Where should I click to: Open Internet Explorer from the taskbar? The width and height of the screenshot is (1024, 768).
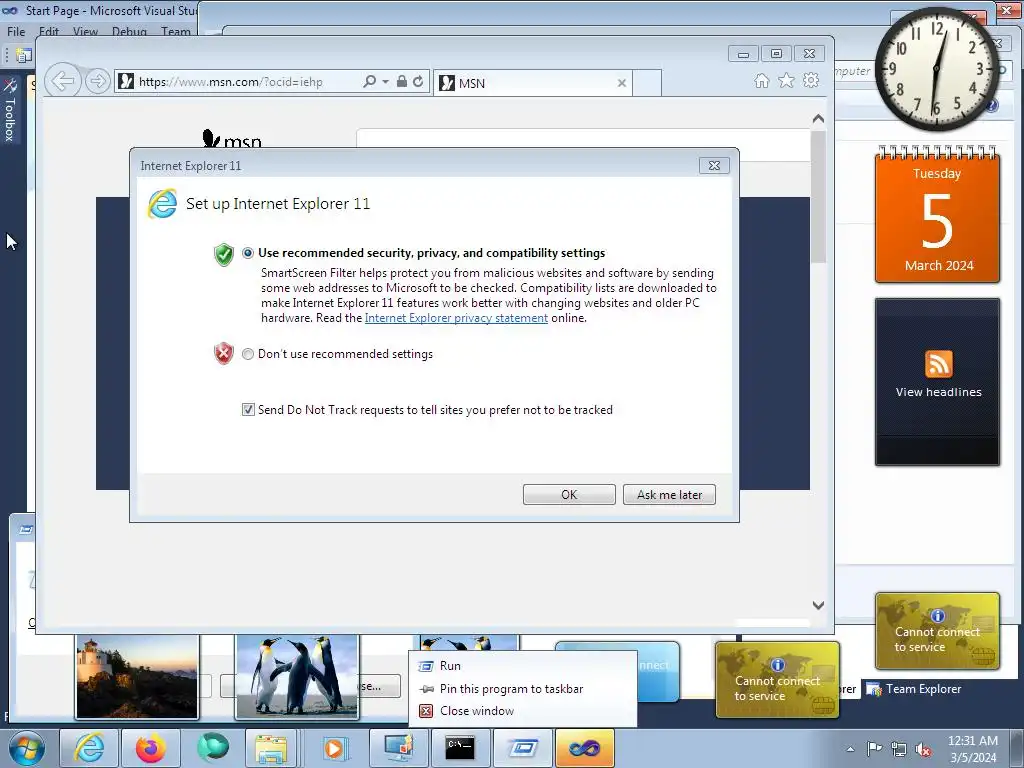coord(89,748)
